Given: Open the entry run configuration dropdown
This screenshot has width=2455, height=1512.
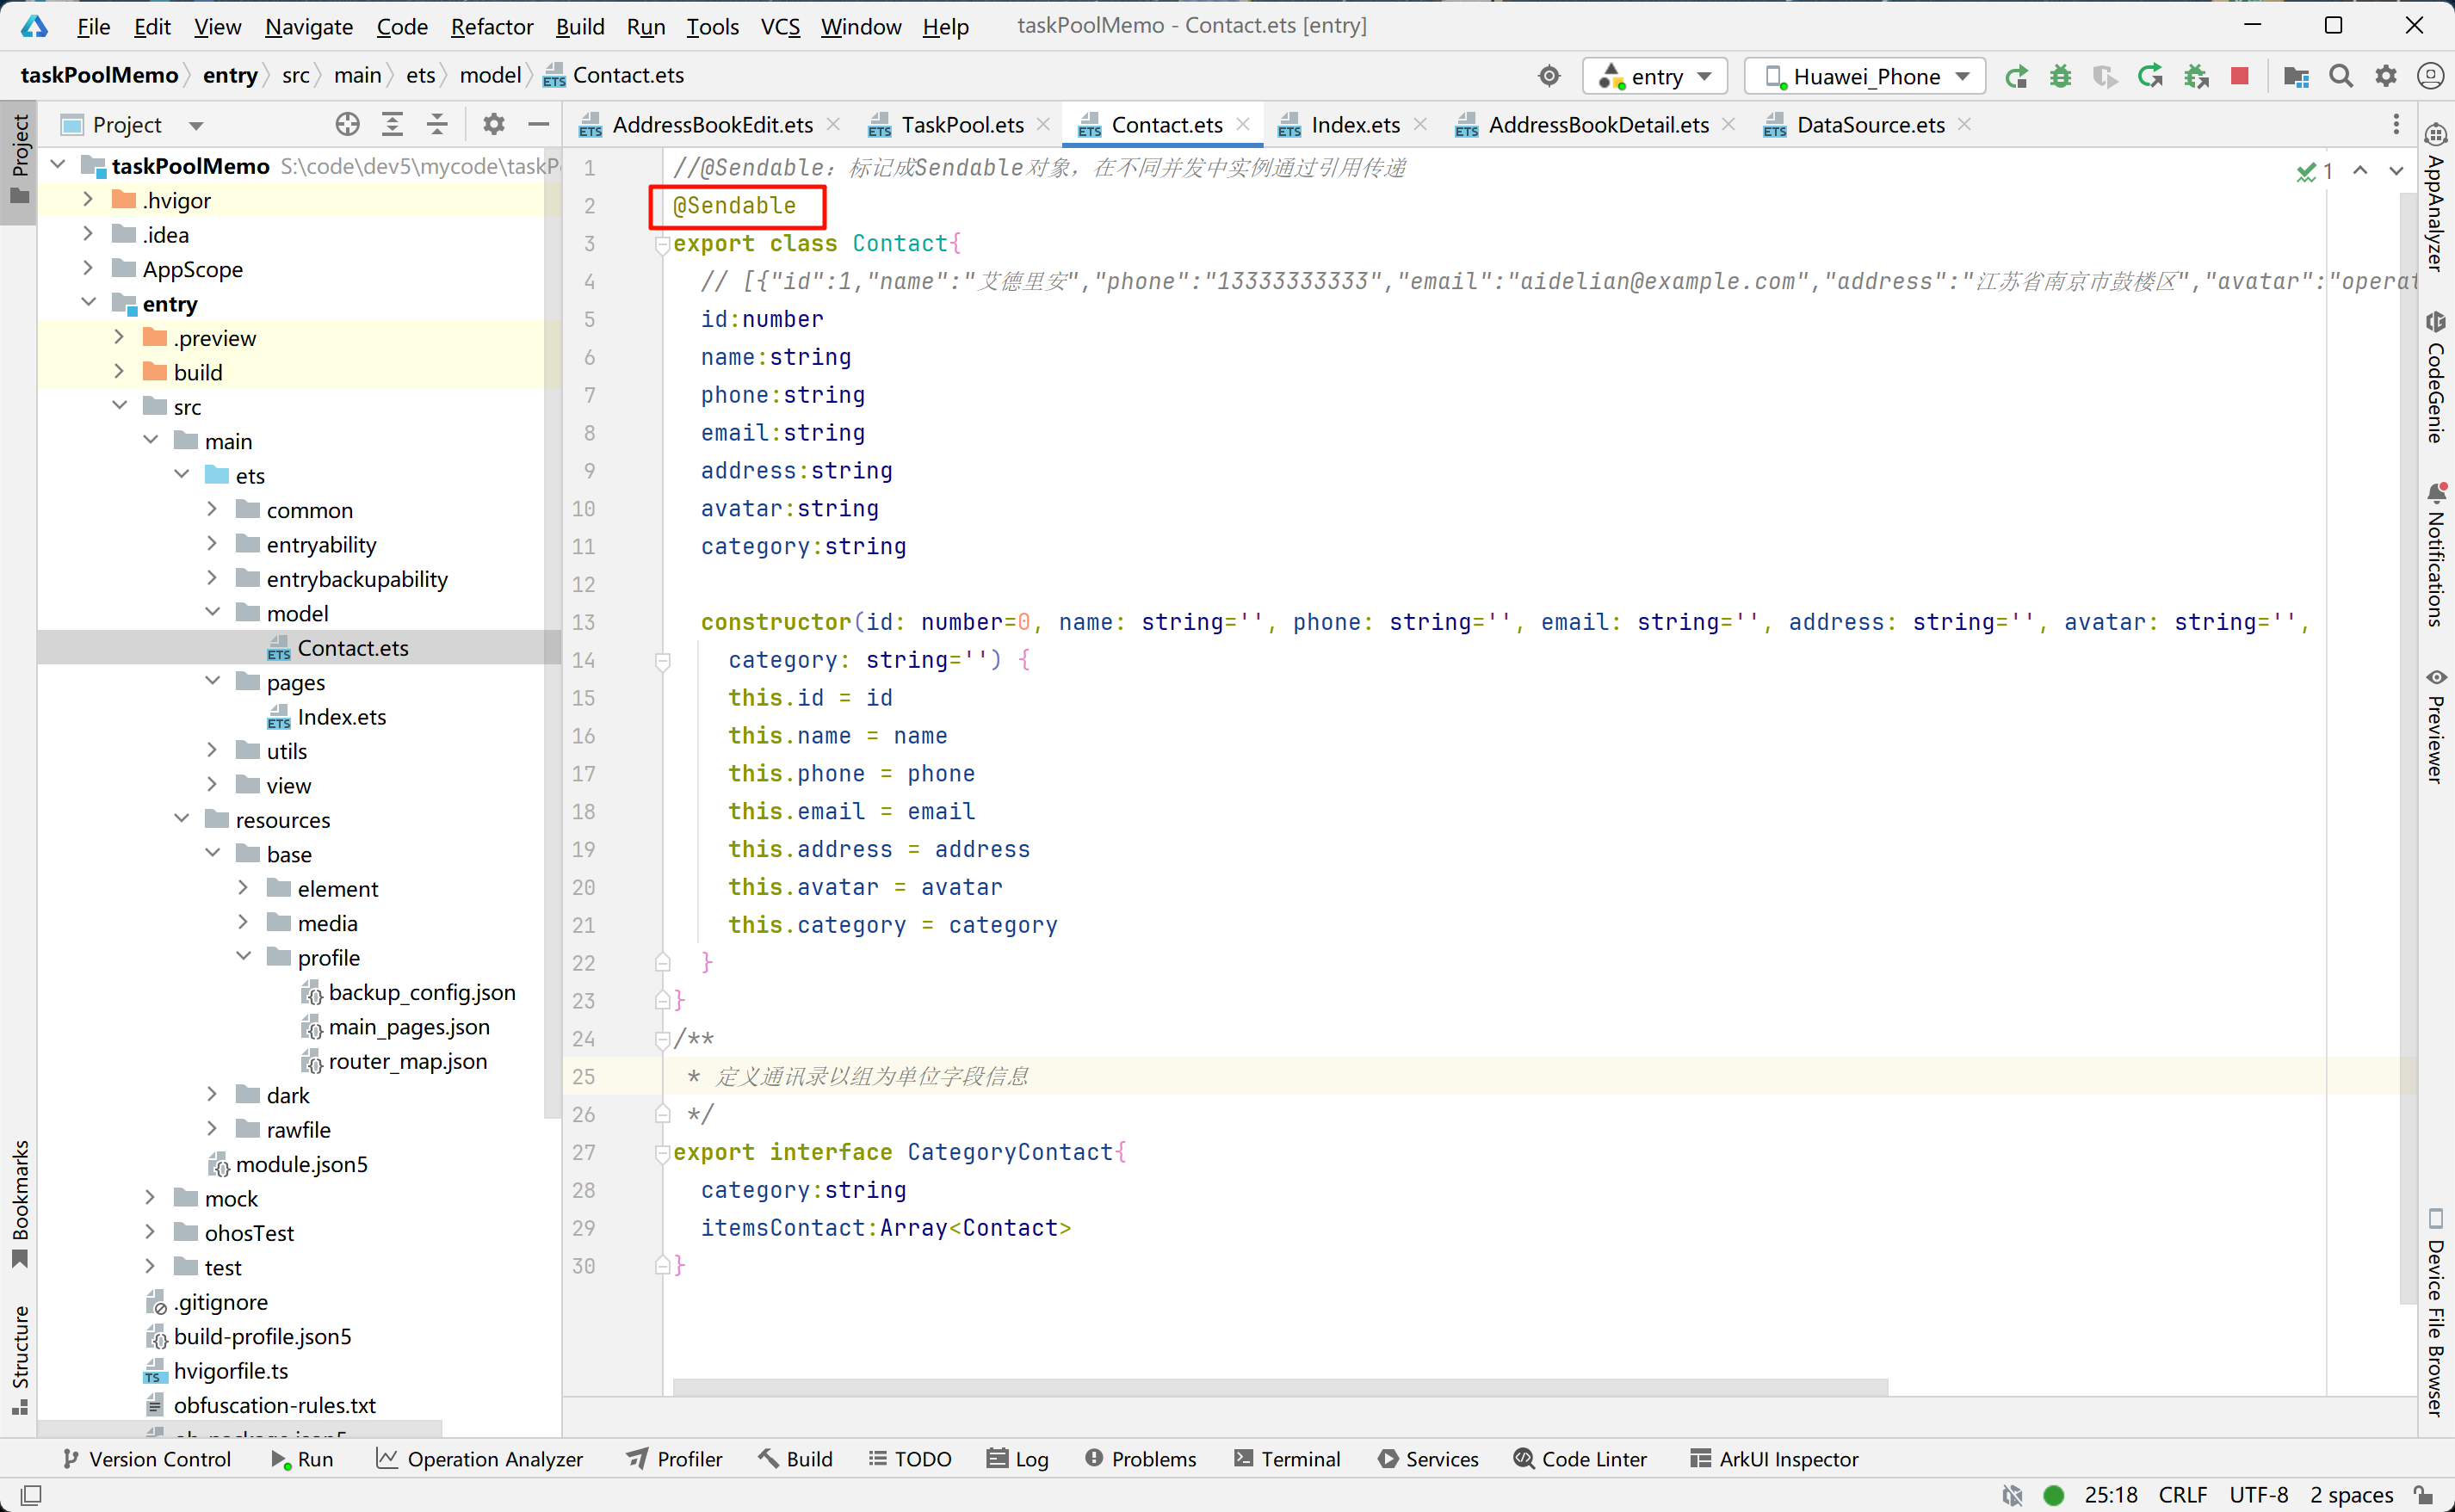Looking at the screenshot, I should pyautogui.click(x=1655, y=76).
